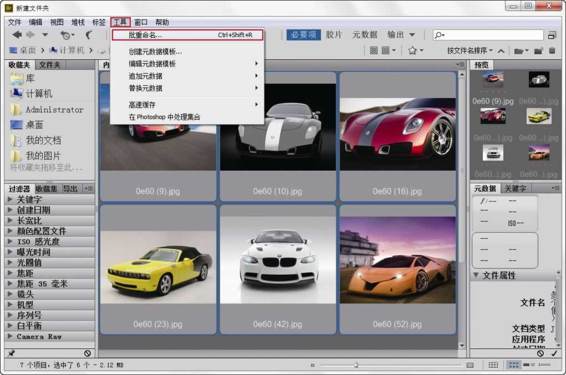This screenshot has height=375, width=566.
Task: Select 输出 workspace
Action: (396, 35)
